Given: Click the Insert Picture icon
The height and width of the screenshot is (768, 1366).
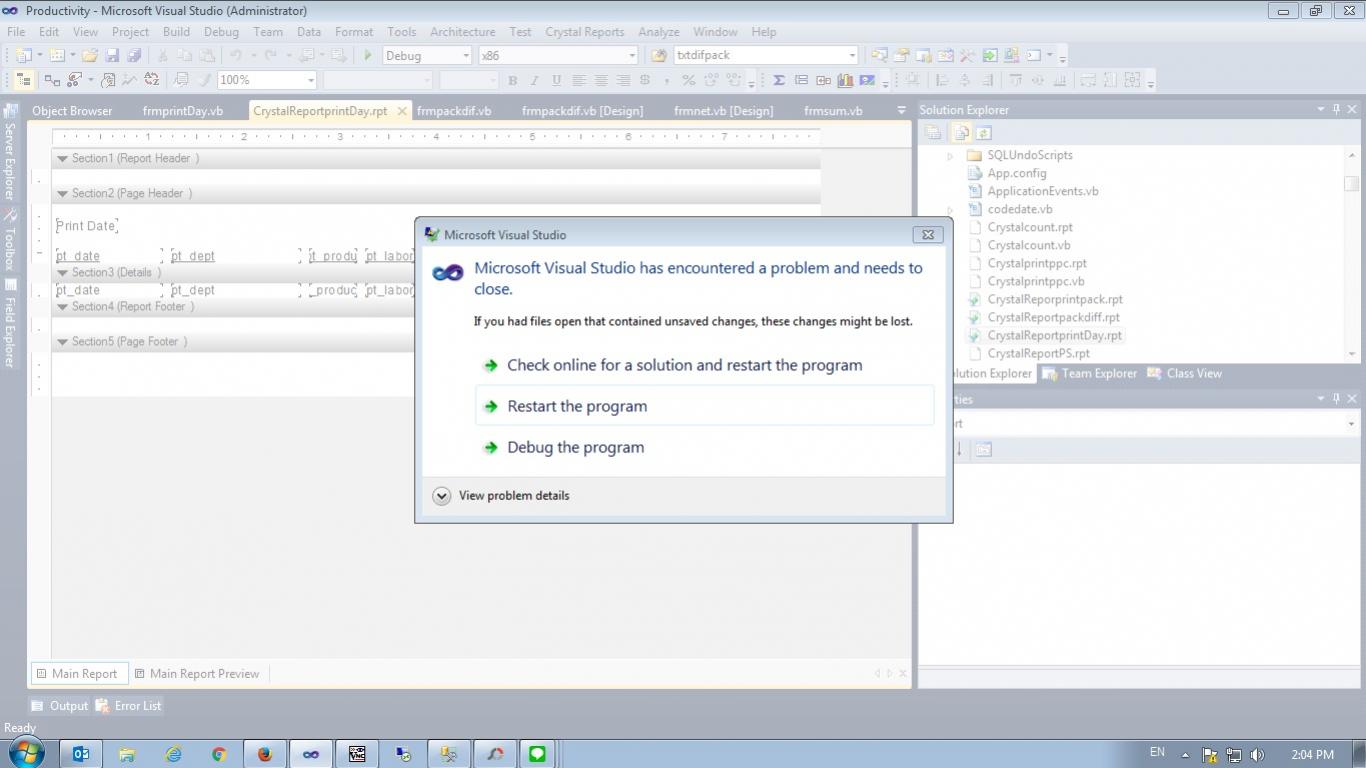Looking at the screenshot, I should point(867,80).
